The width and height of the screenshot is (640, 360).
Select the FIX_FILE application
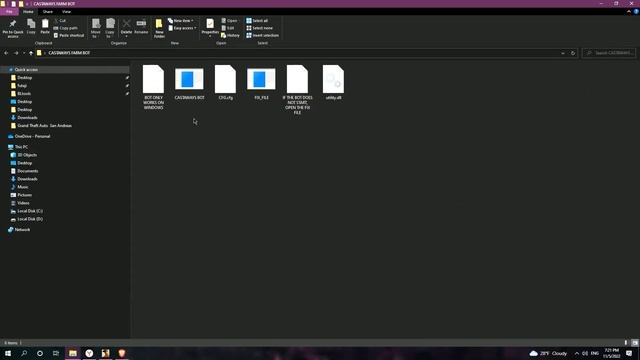pos(261,83)
